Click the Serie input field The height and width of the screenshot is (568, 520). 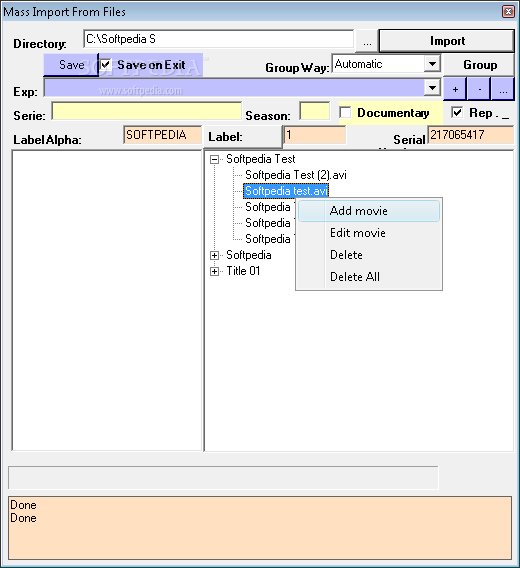146,111
